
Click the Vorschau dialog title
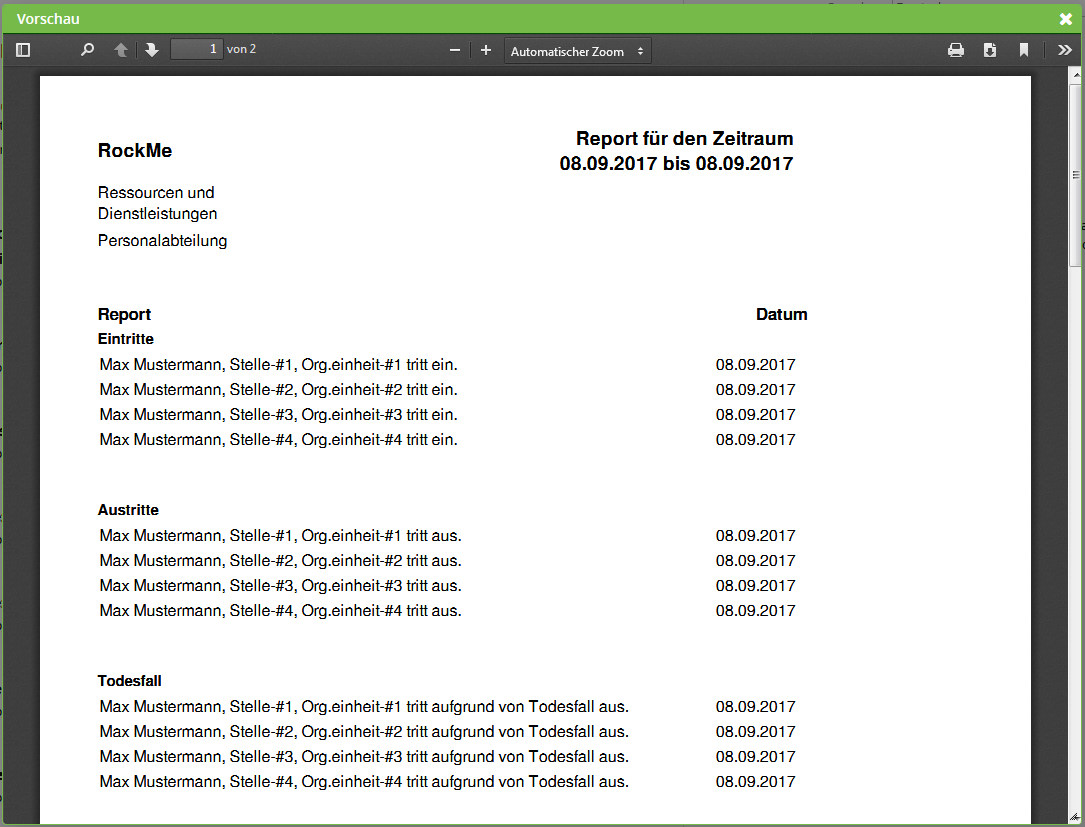48,19
